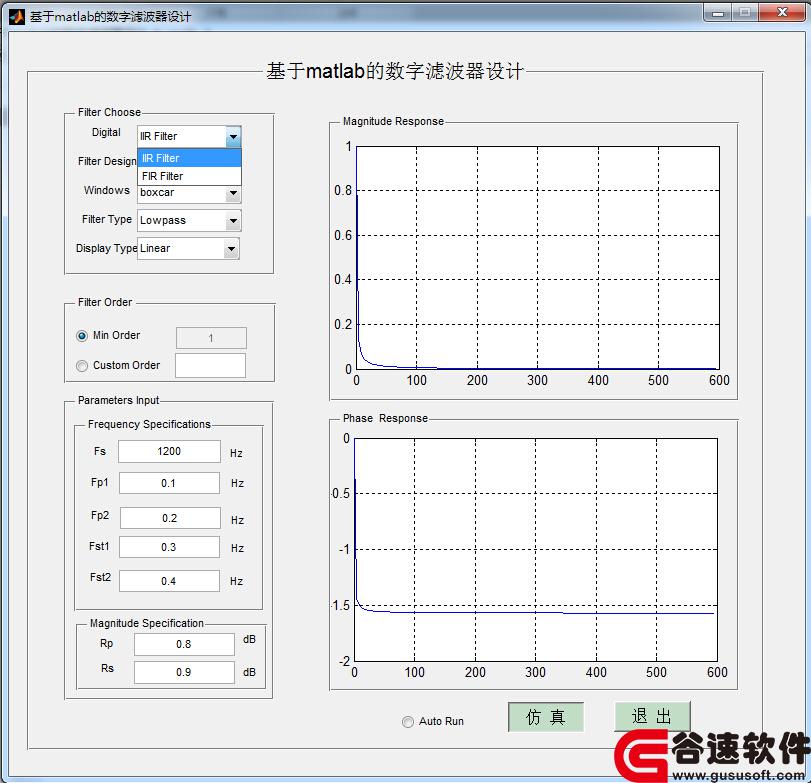Image resolution: width=811 pixels, height=783 pixels.
Task: Click the 仿真 simulate button
Action: (x=546, y=717)
